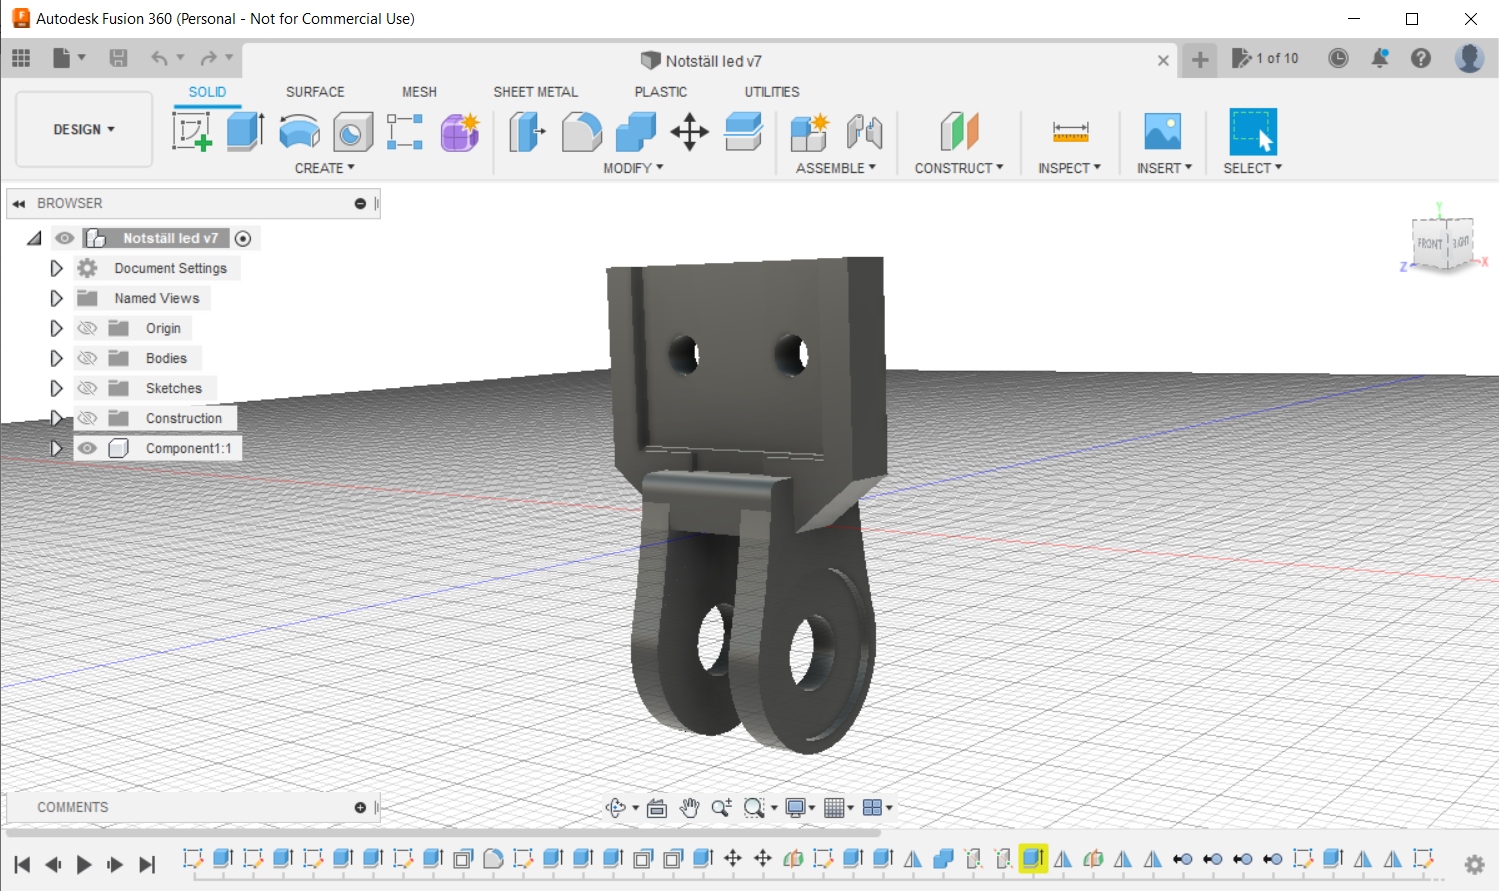Select the New Component tool
Image resolution: width=1499 pixels, height=891 pixels.
[x=809, y=131]
